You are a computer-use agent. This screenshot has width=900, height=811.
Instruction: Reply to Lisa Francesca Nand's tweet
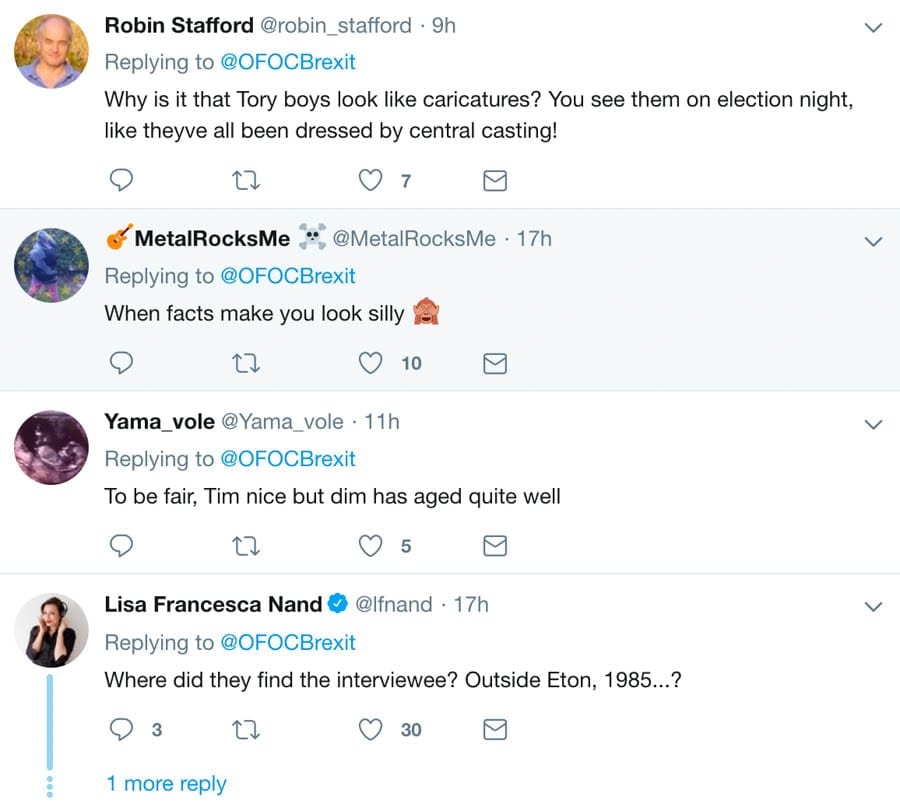click(121, 730)
